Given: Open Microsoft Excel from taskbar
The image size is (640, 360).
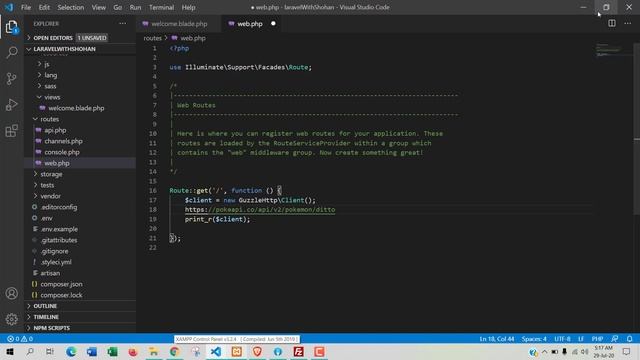Looking at the screenshot, I should pyautogui.click(x=112, y=351).
